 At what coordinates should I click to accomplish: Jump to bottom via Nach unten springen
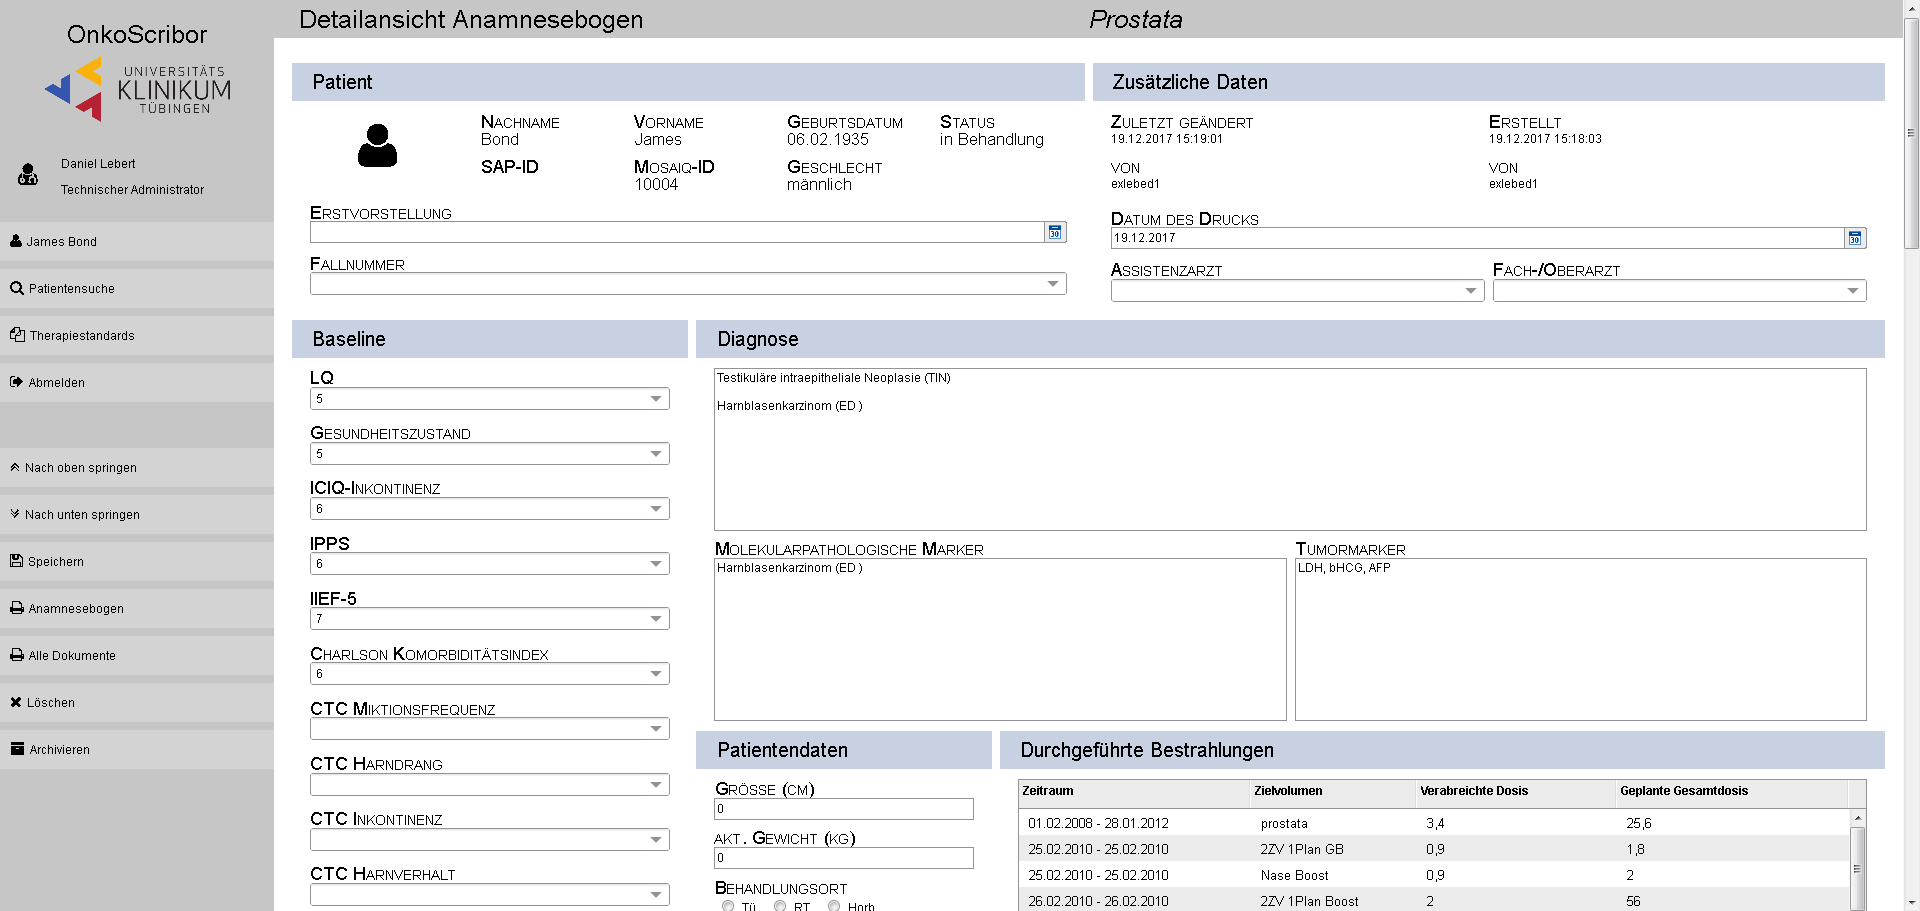point(137,514)
